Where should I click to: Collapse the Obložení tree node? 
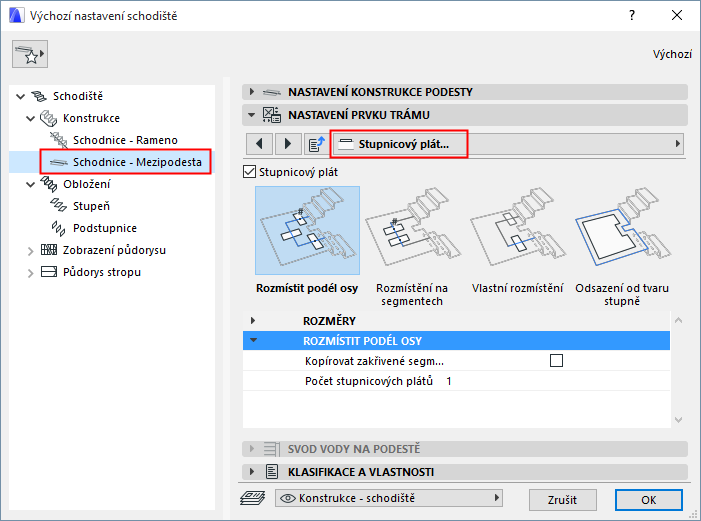(x=30, y=184)
